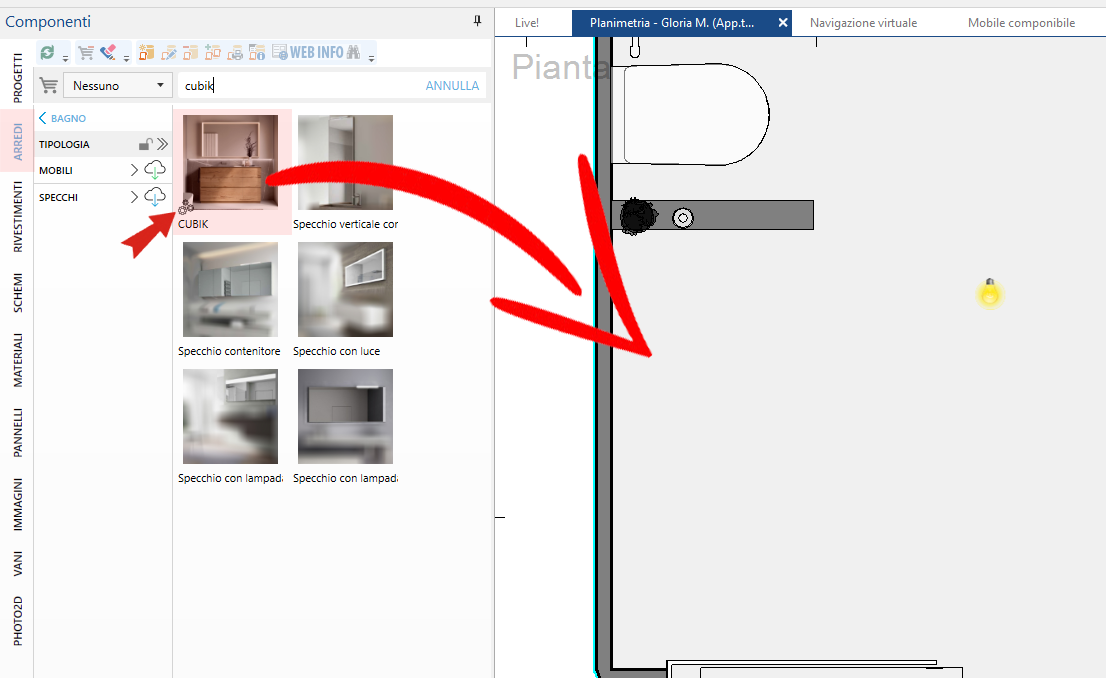Expand the MOBILI category chevron
The width and height of the screenshot is (1106, 678).
[134, 170]
